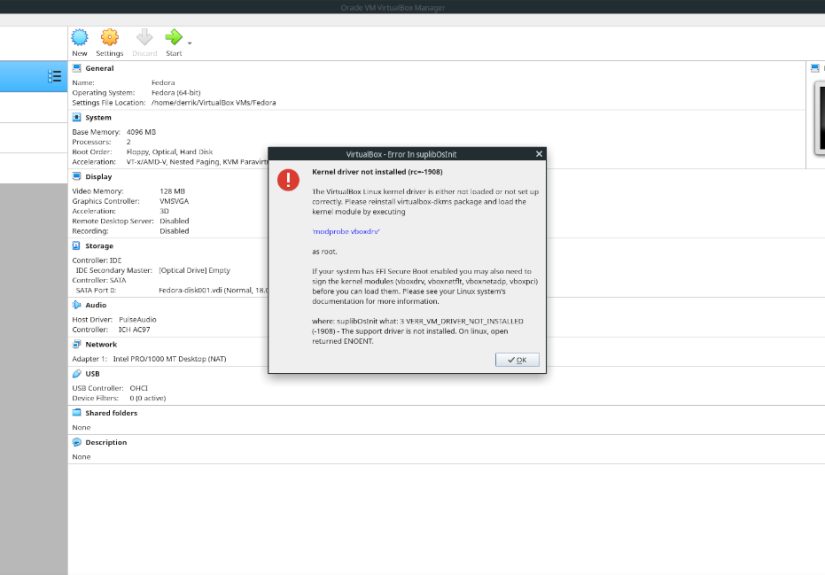
Task: Open the machine list menu icon
Action: (54, 76)
